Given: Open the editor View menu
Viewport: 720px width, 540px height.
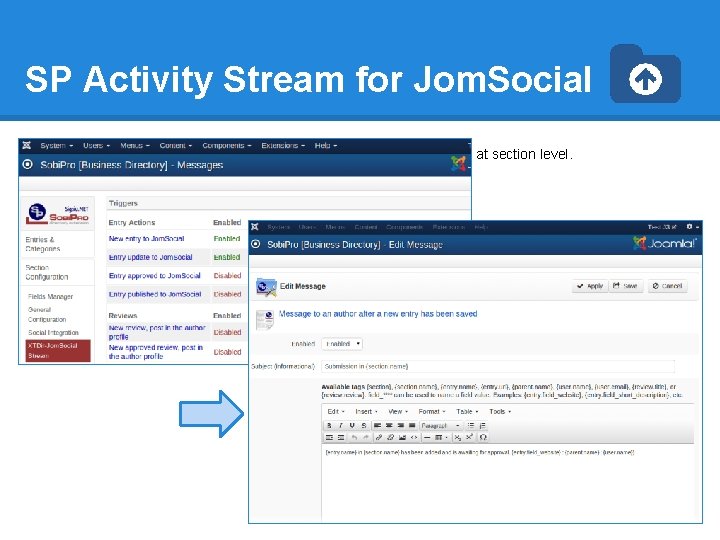Looking at the screenshot, I should (x=398, y=411).
